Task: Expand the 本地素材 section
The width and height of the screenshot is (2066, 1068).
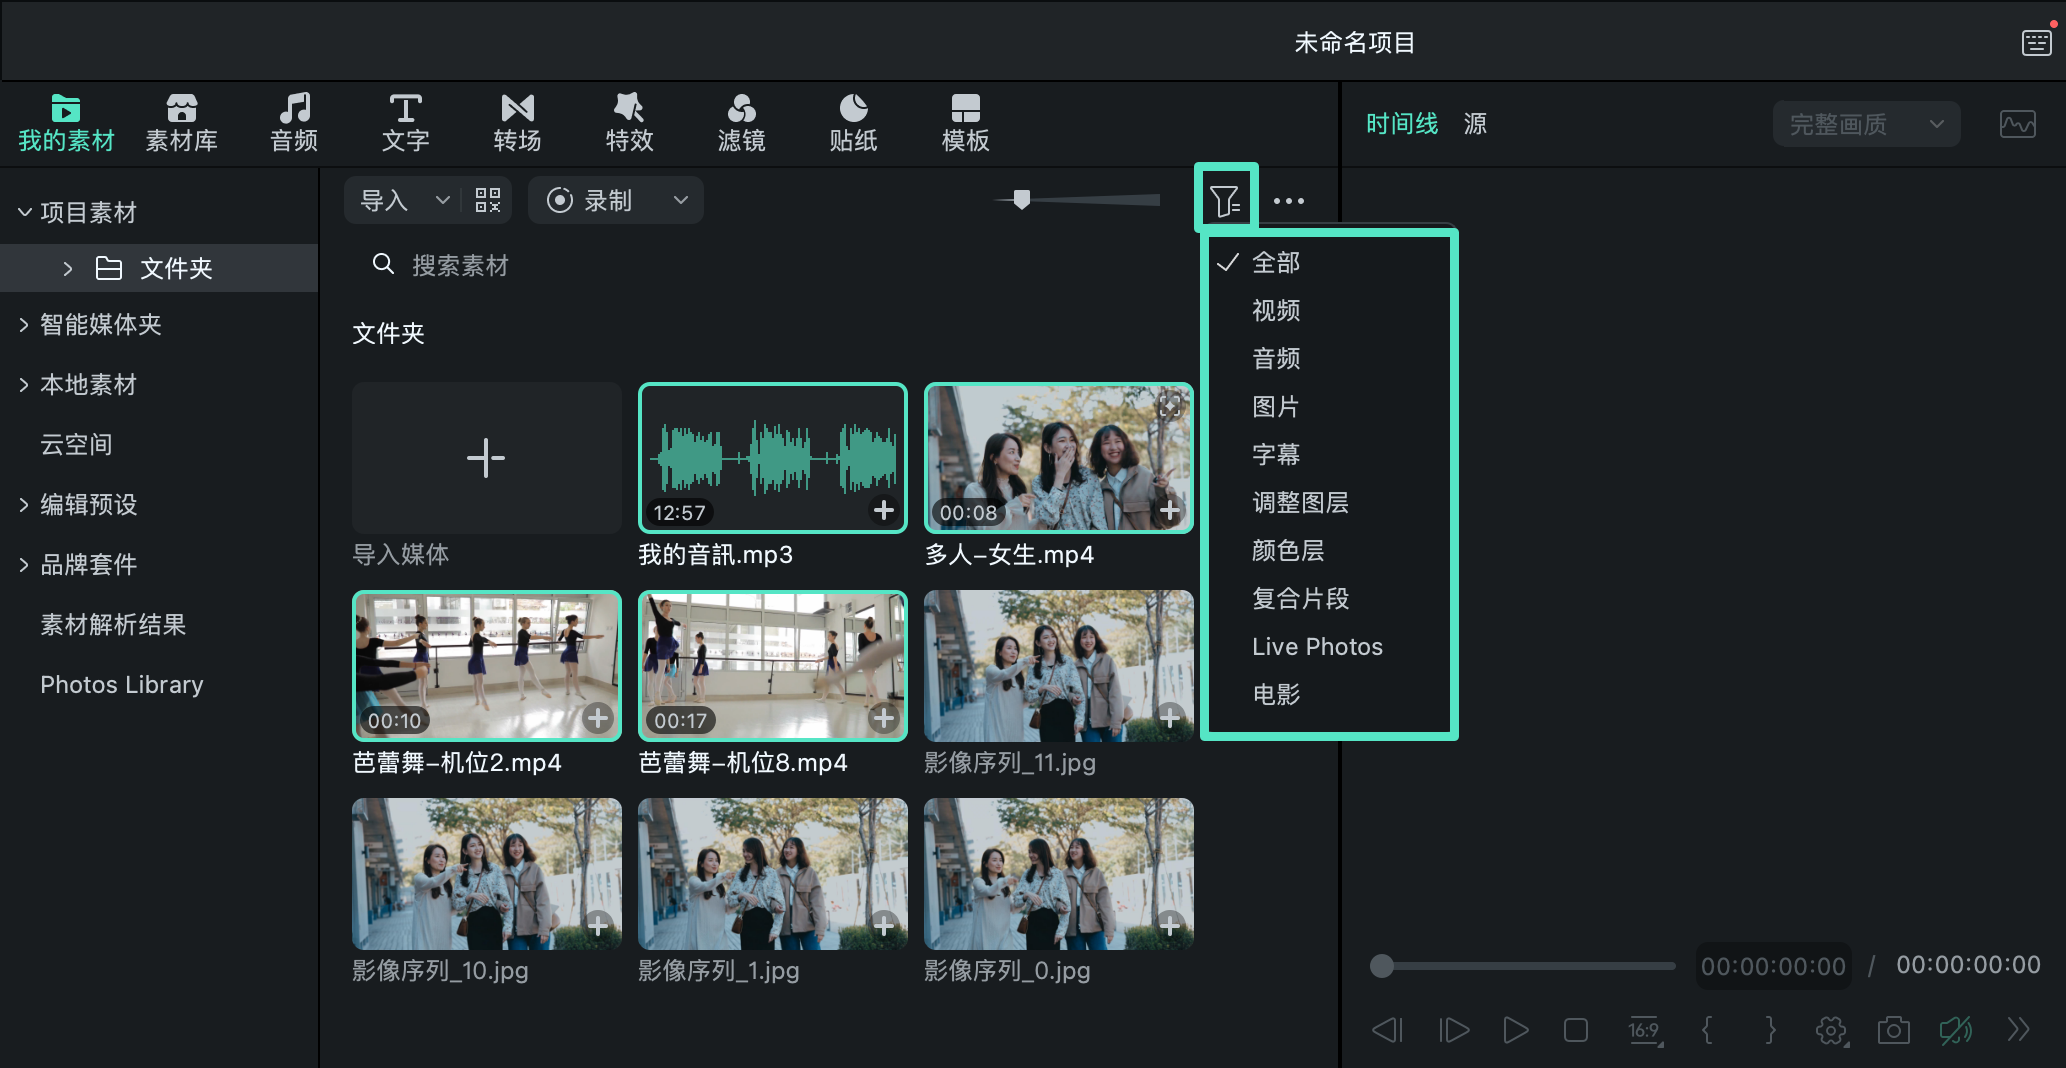Action: [24, 384]
